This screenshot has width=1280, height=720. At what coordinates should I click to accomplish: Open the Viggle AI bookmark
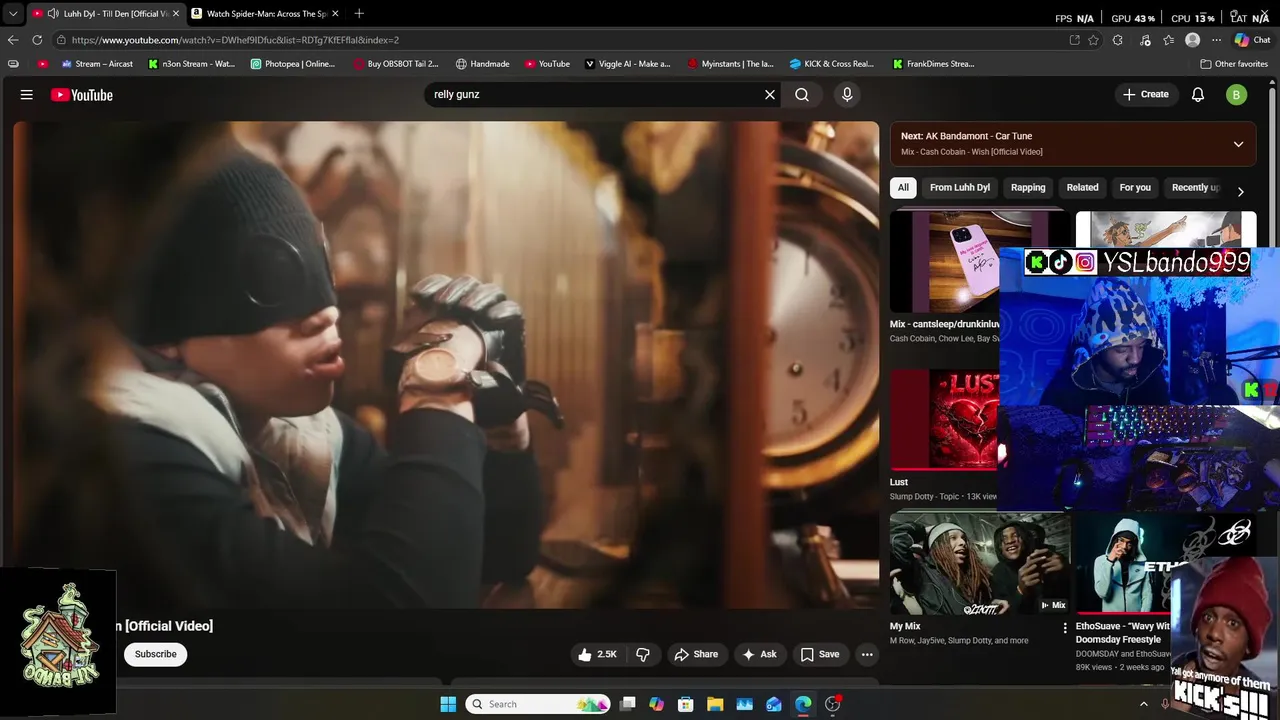click(x=627, y=64)
